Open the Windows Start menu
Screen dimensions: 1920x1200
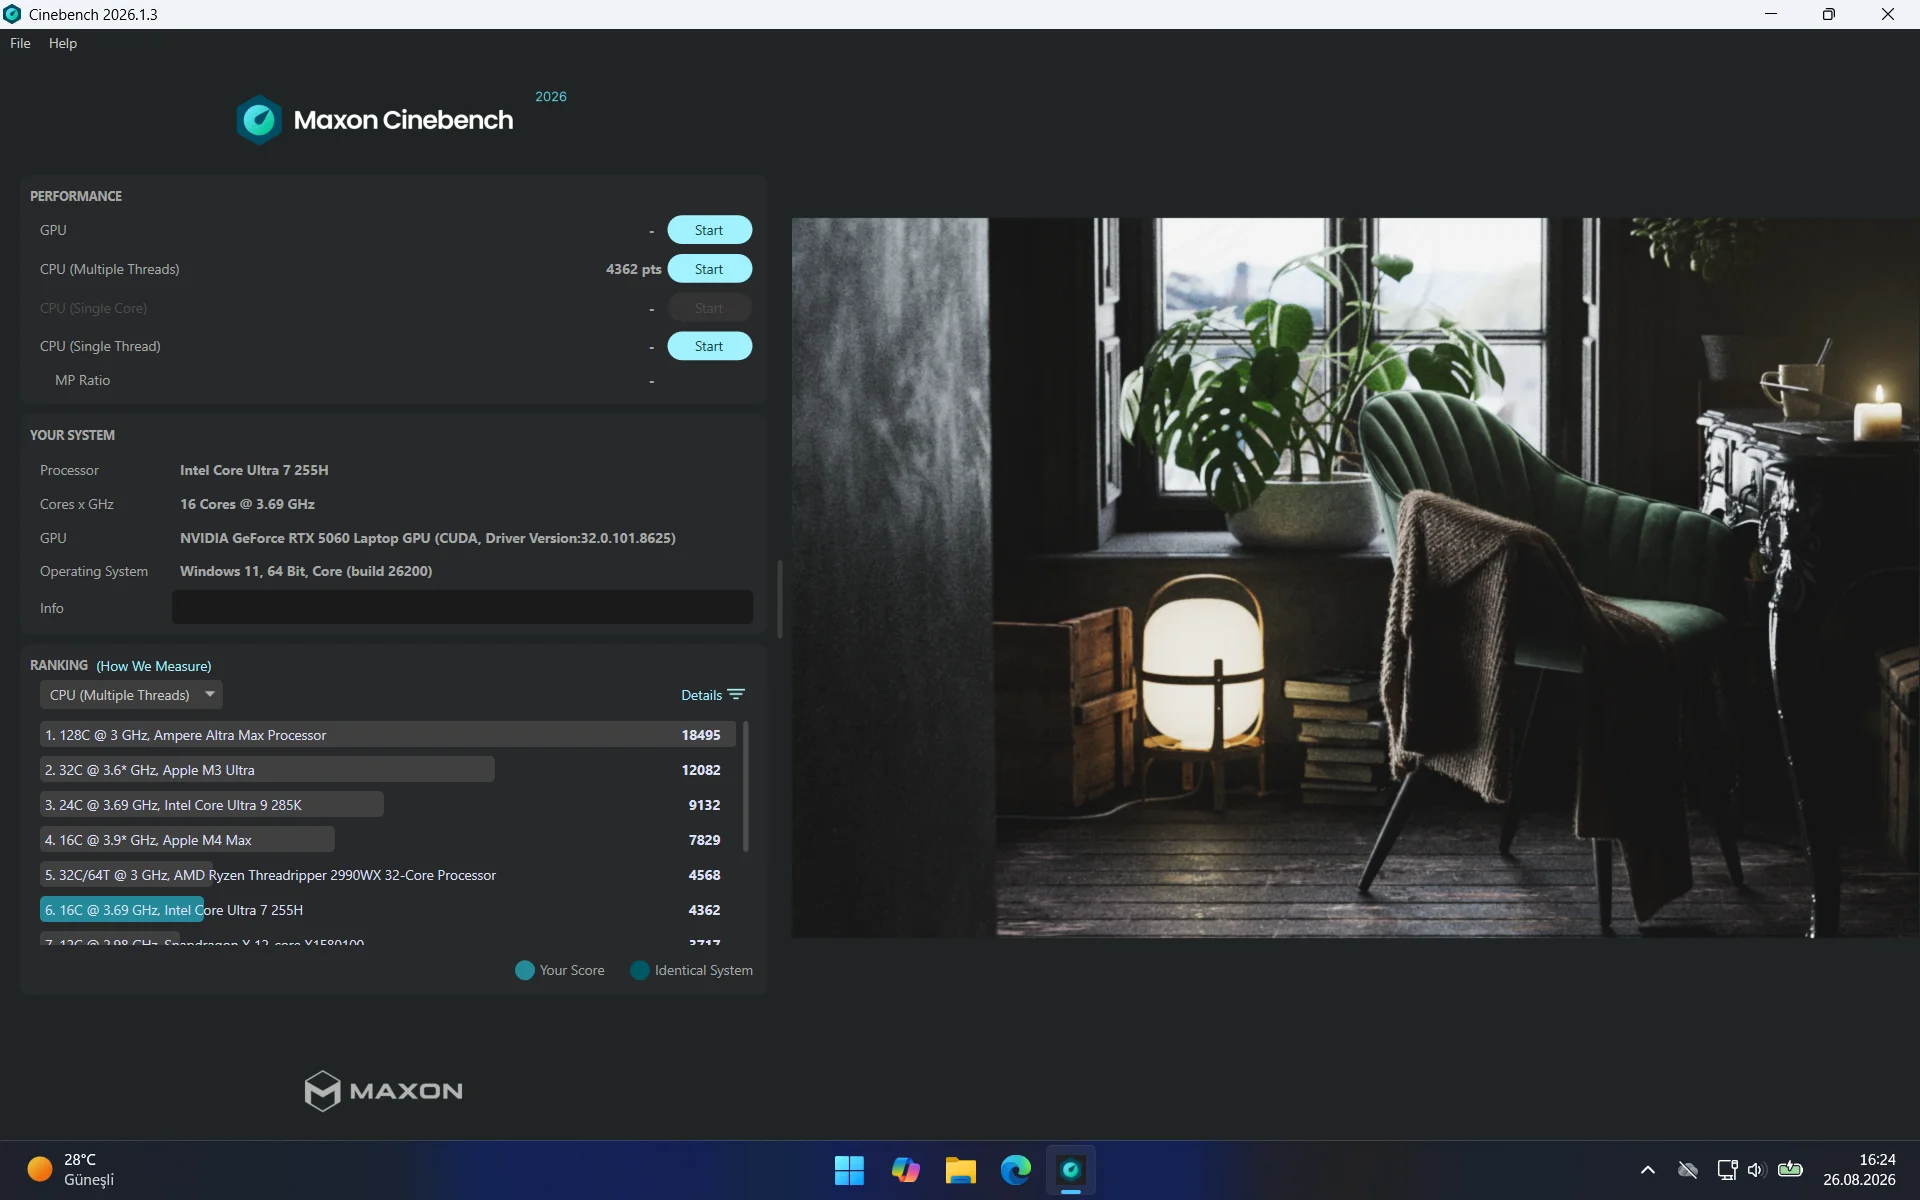point(849,1170)
